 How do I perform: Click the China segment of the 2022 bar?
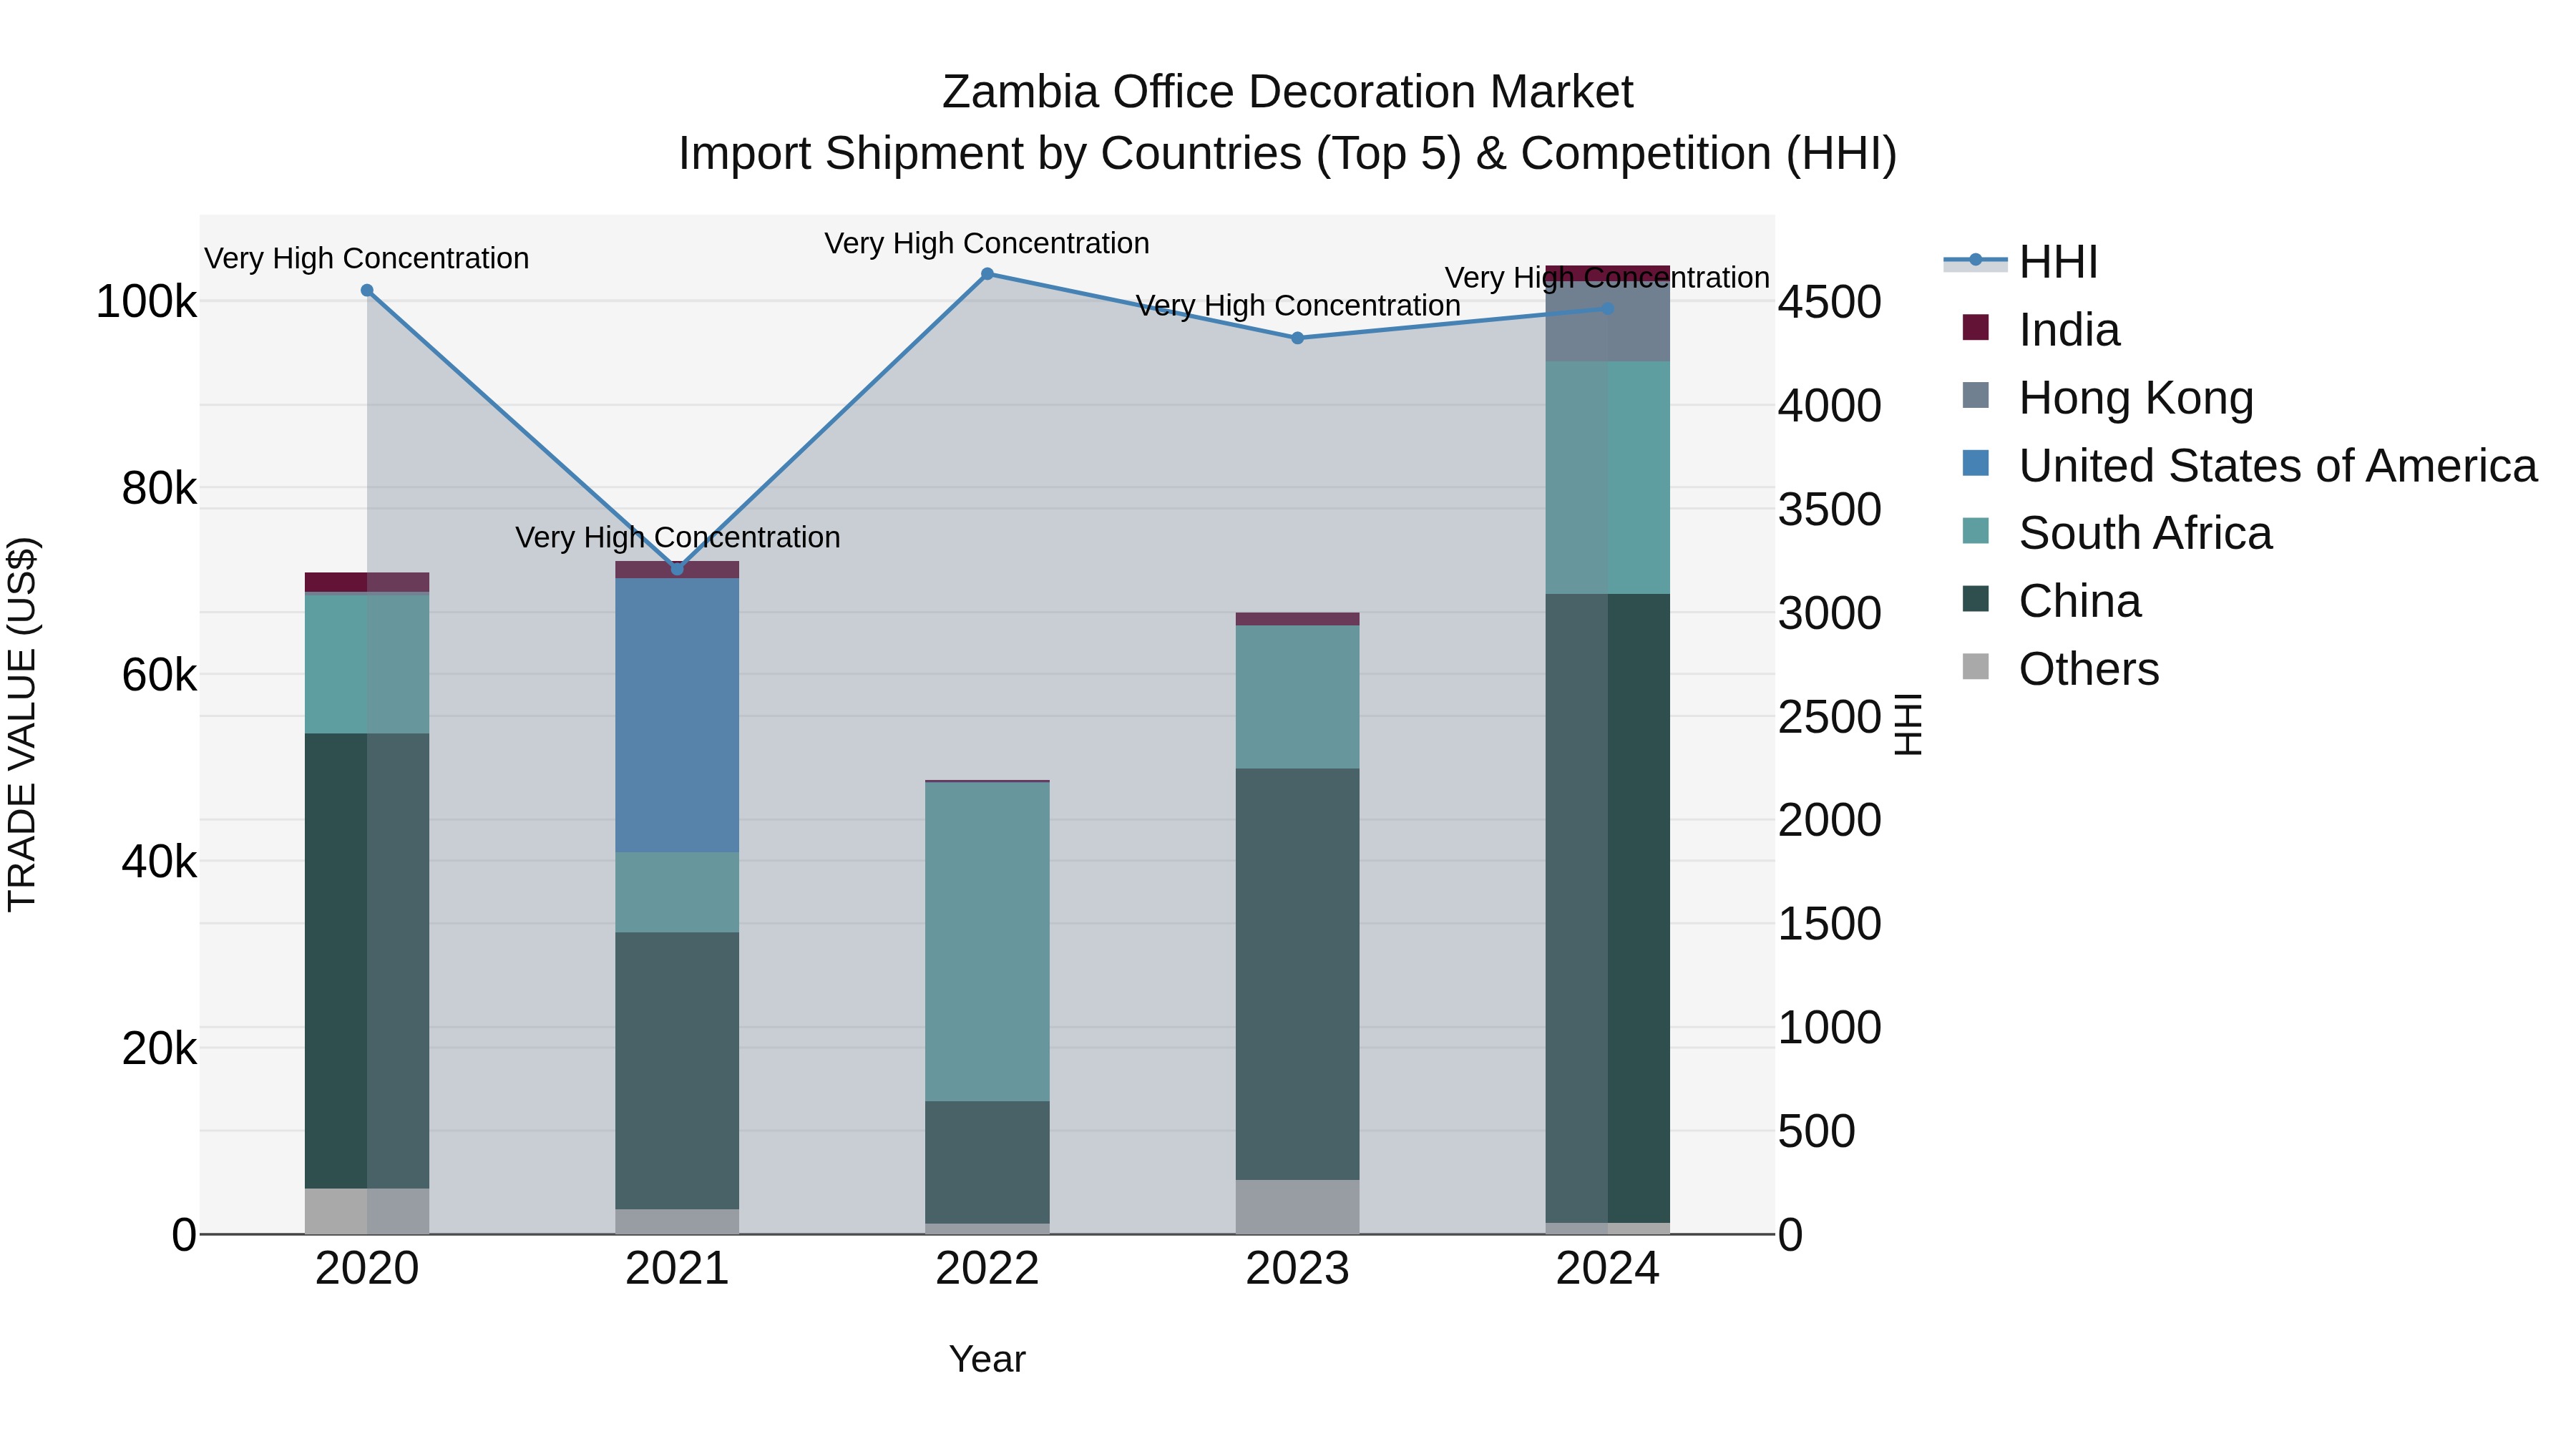point(987,1163)
